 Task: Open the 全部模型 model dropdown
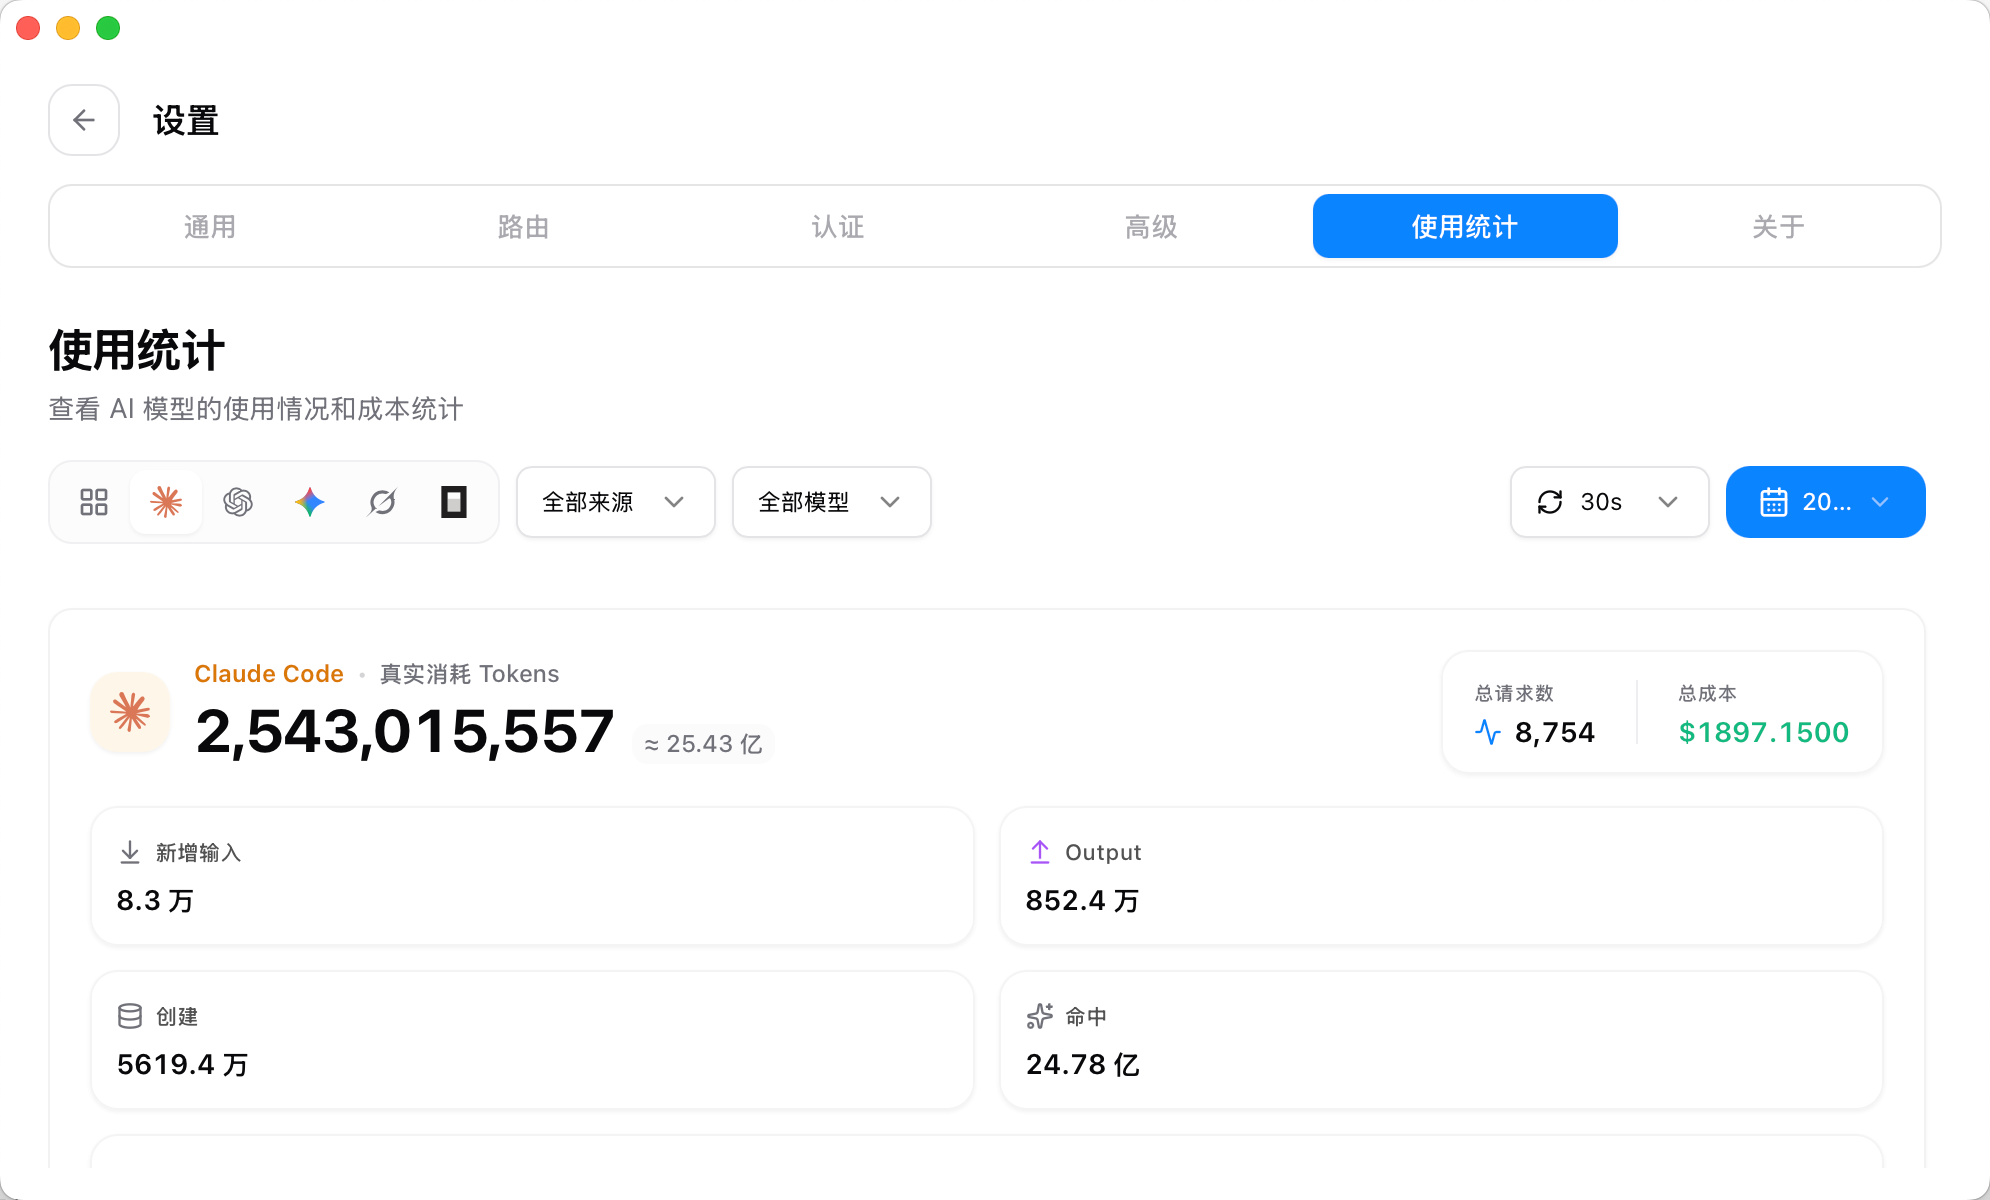pyautogui.click(x=832, y=502)
